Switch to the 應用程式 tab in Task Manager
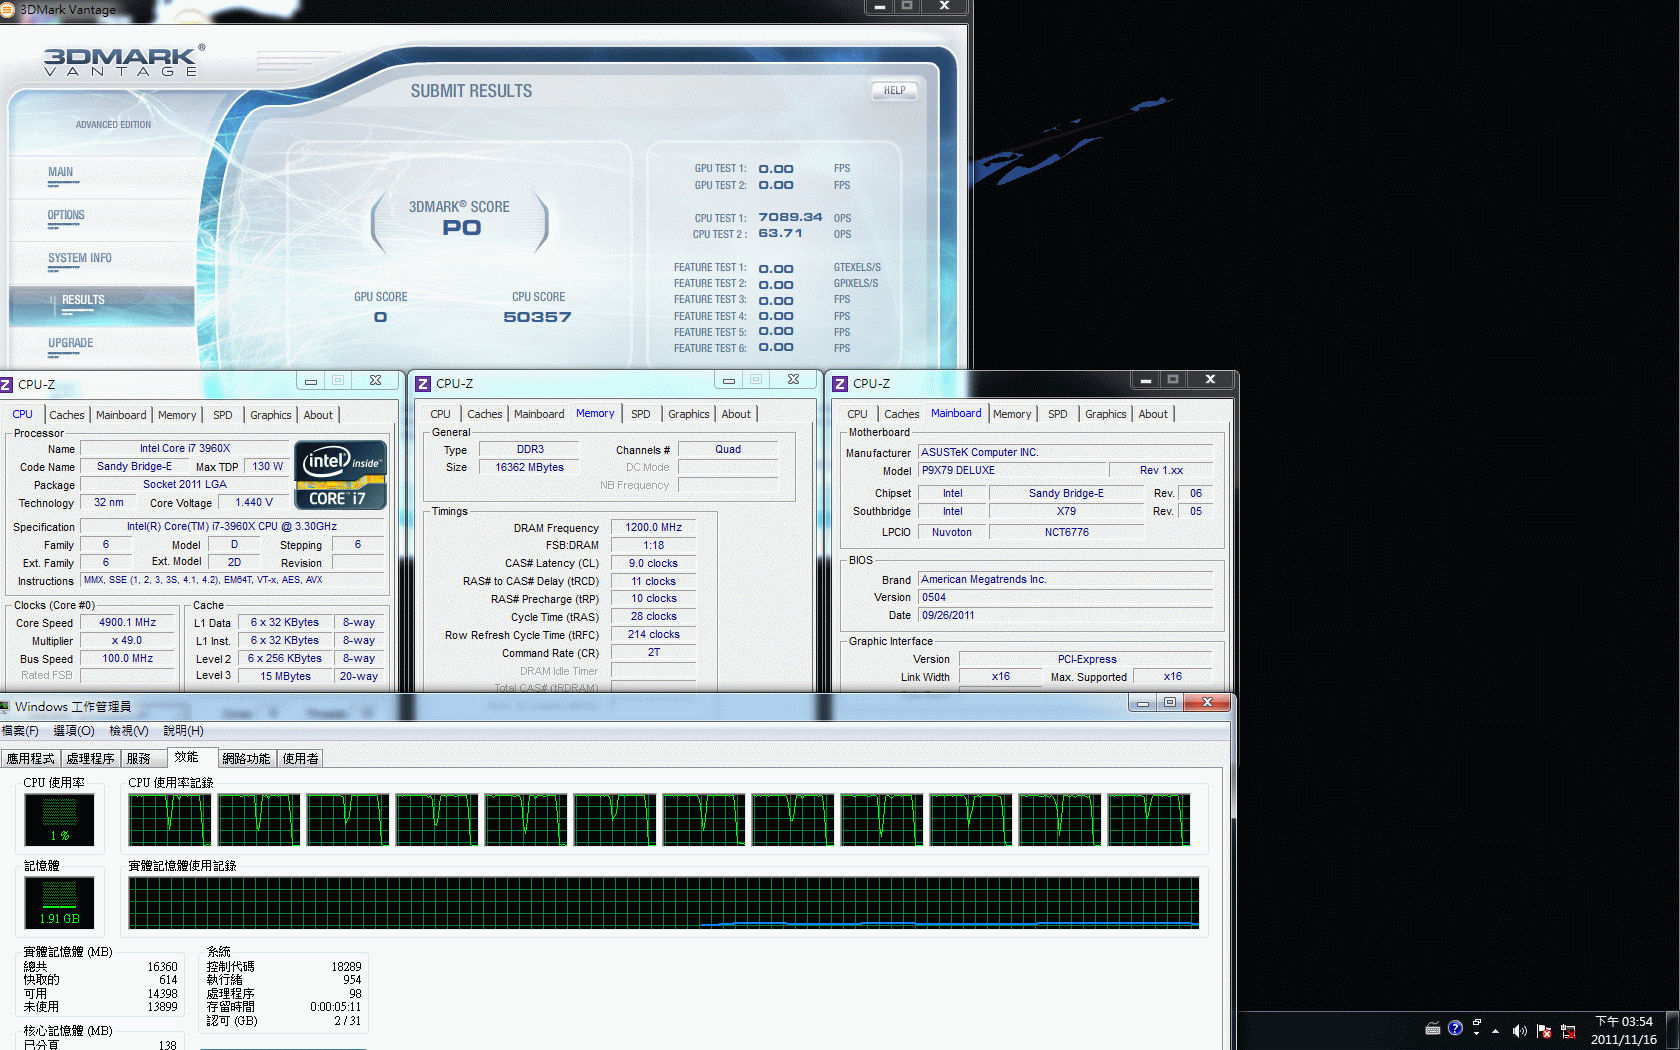Screen dimensions: 1680x1050 (x=31, y=759)
